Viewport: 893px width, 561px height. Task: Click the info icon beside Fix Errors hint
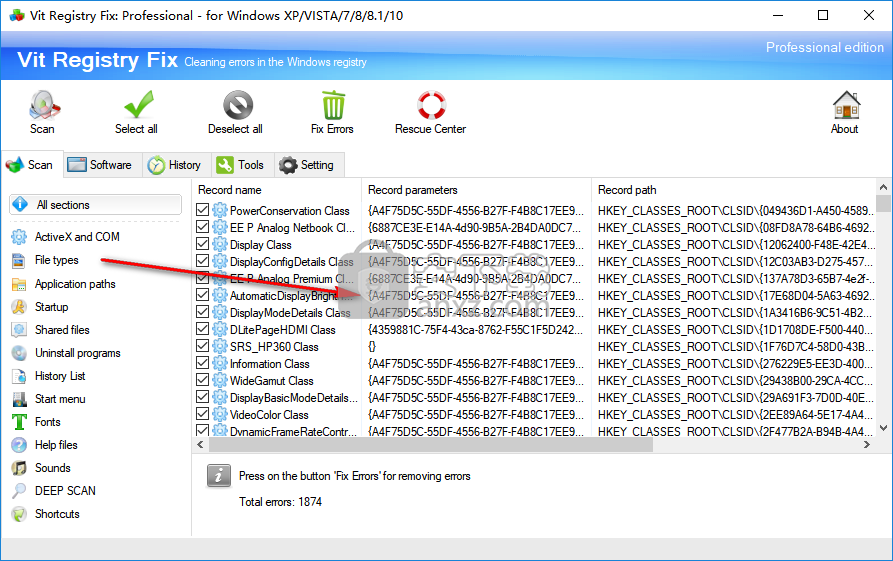pyautogui.click(x=219, y=476)
